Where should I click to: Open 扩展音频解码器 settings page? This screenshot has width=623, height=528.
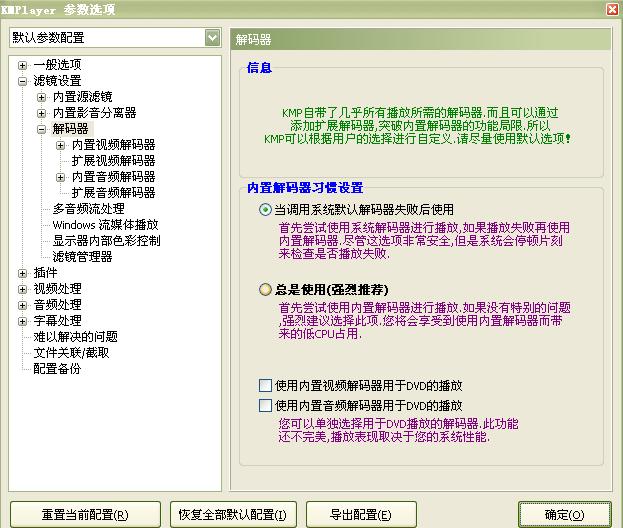114,193
